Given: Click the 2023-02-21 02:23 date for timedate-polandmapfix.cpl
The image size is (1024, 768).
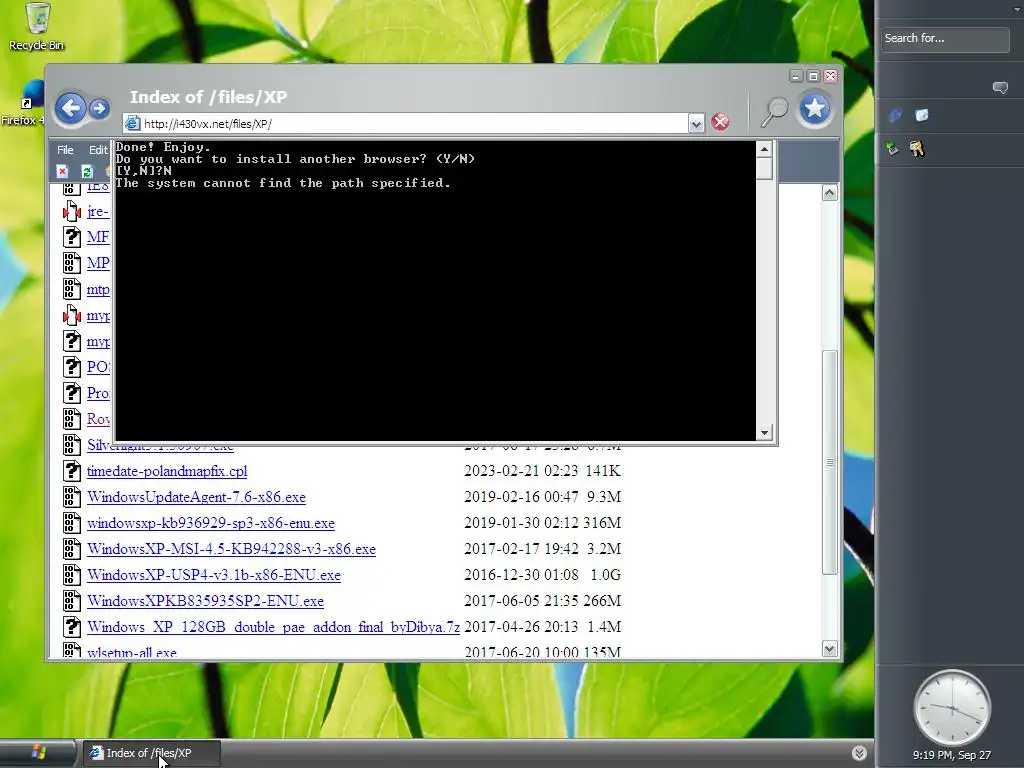Looking at the screenshot, I should tap(520, 471).
